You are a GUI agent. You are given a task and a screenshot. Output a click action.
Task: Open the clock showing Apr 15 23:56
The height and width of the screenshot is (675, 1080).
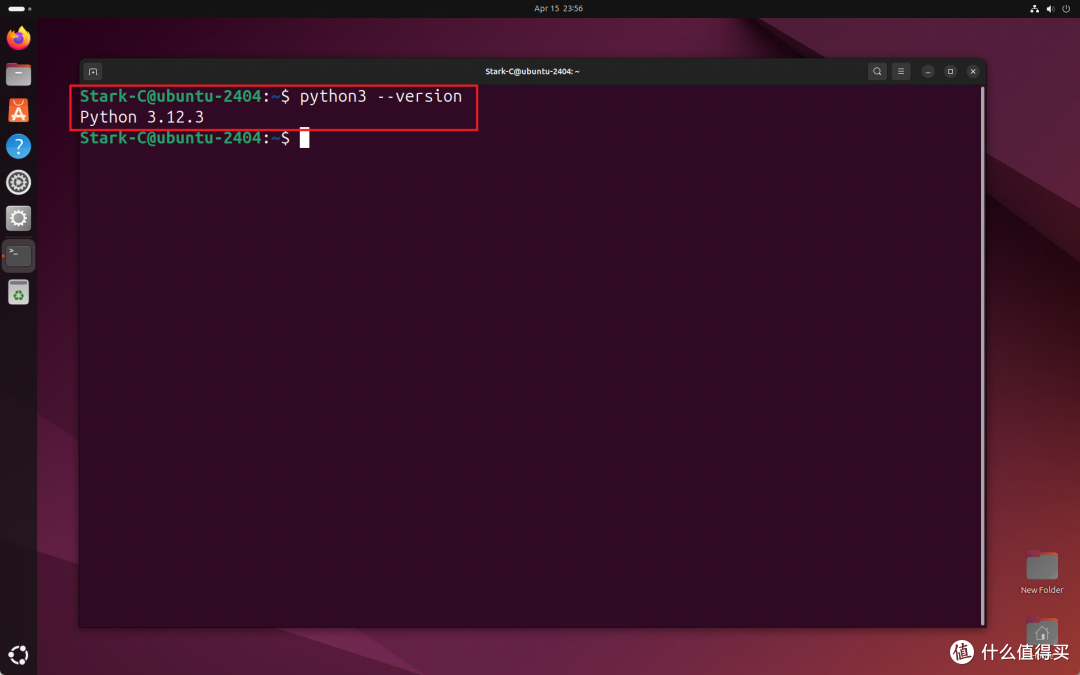click(x=559, y=9)
